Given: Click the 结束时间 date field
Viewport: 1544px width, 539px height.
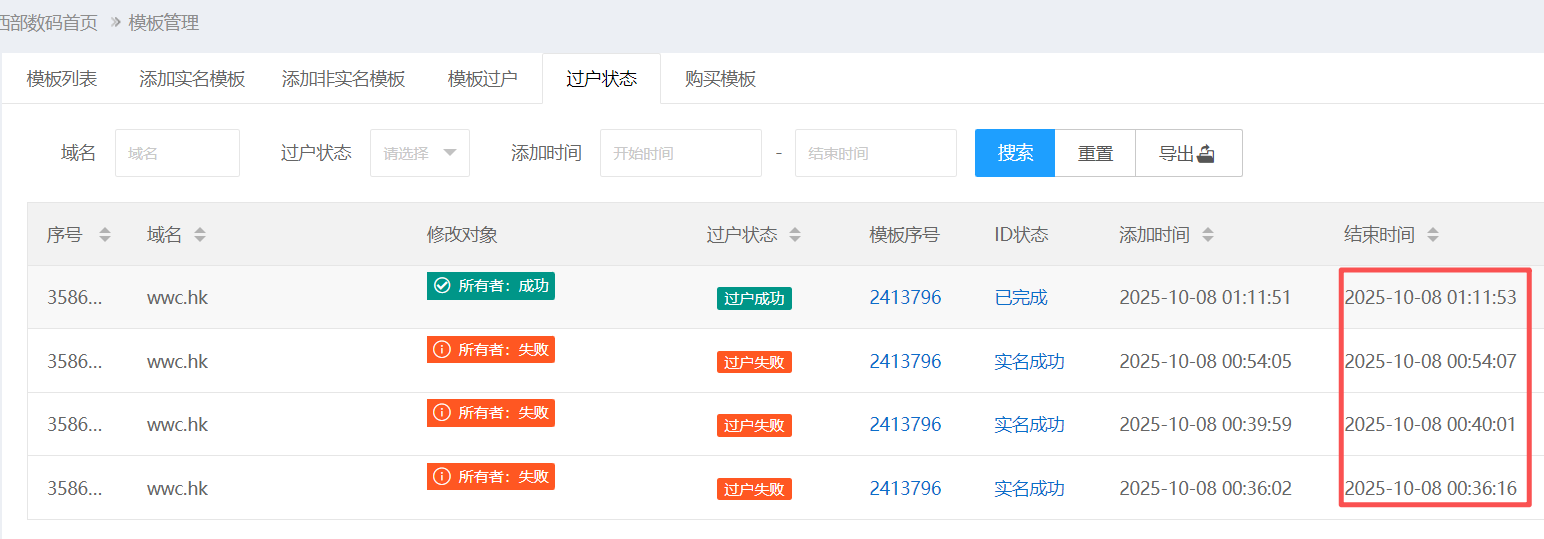Looking at the screenshot, I should coord(875,153).
